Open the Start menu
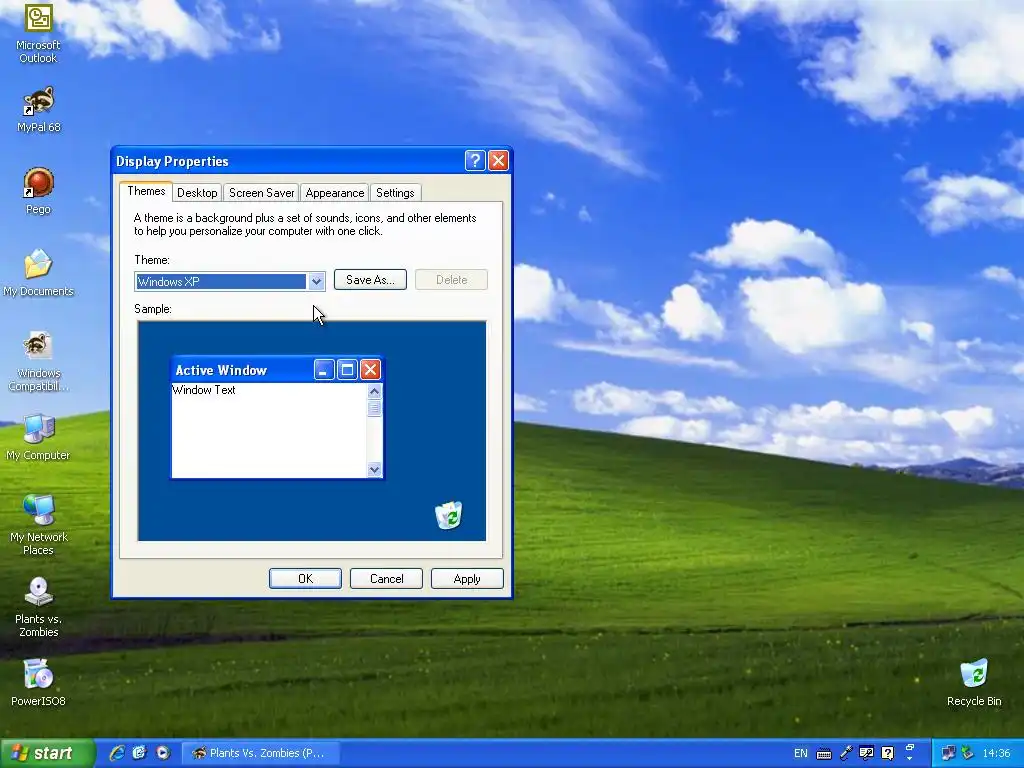The width and height of the screenshot is (1024, 768). (47, 754)
